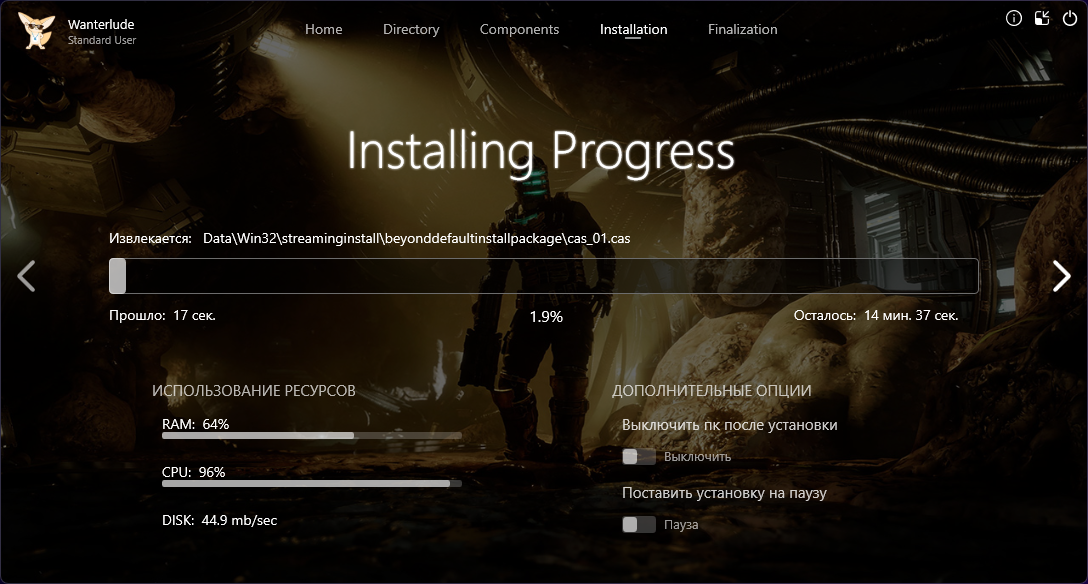Switch to the Directory tab

(411, 29)
